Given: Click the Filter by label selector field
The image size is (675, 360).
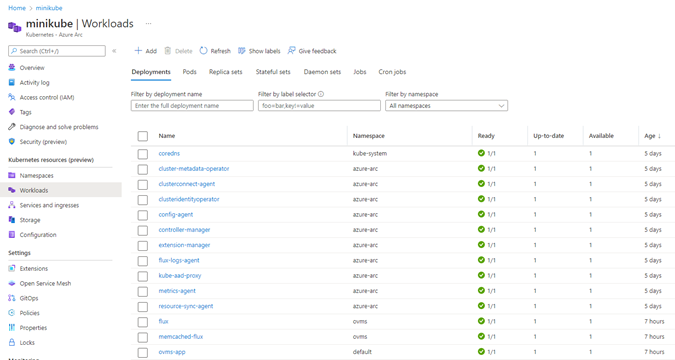Looking at the screenshot, I should (x=319, y=106).
